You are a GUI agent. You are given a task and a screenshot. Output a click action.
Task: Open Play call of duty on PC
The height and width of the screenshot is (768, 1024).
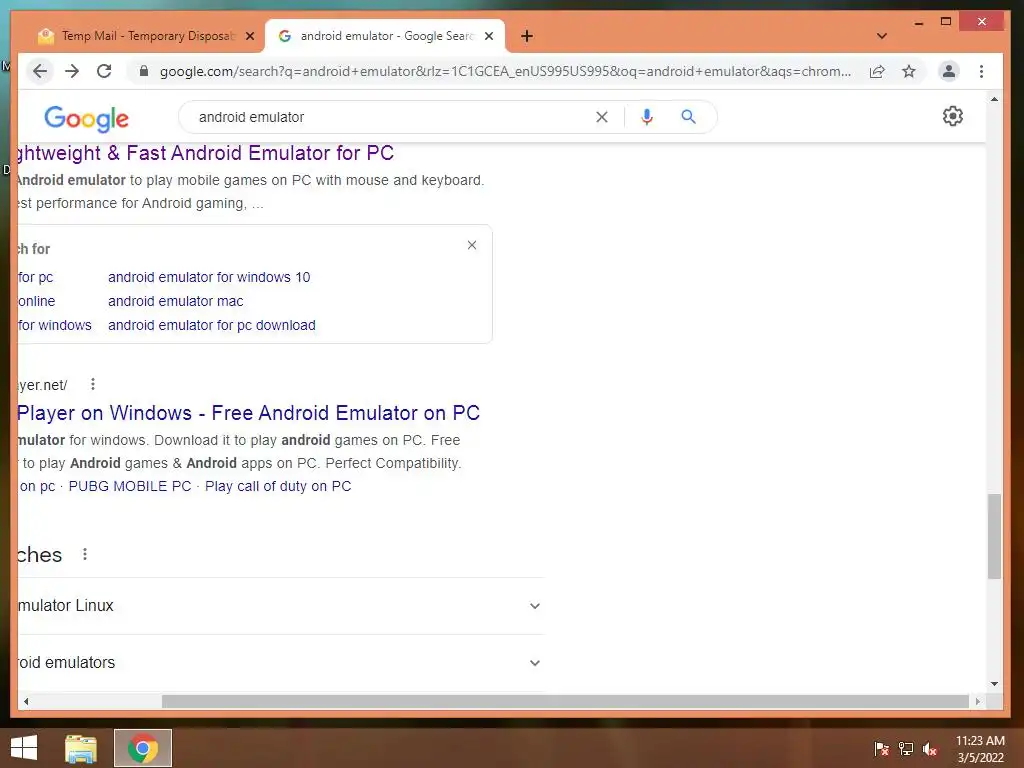click(x=278, y=486)
